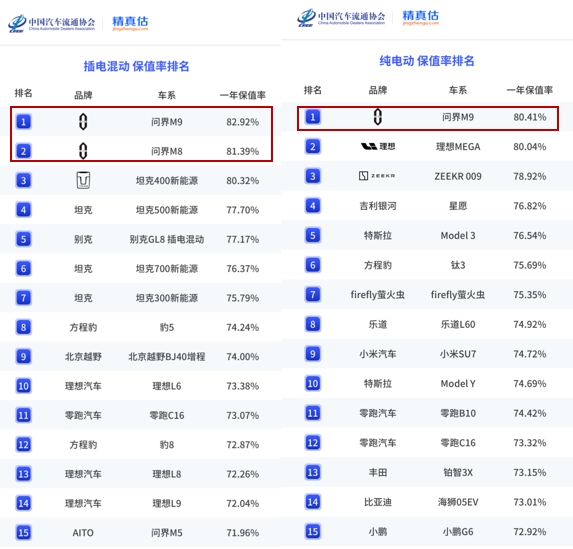573x549 pixels.
Task: Click the 82.92% value for 问界M9
Action: click(243, 122)
